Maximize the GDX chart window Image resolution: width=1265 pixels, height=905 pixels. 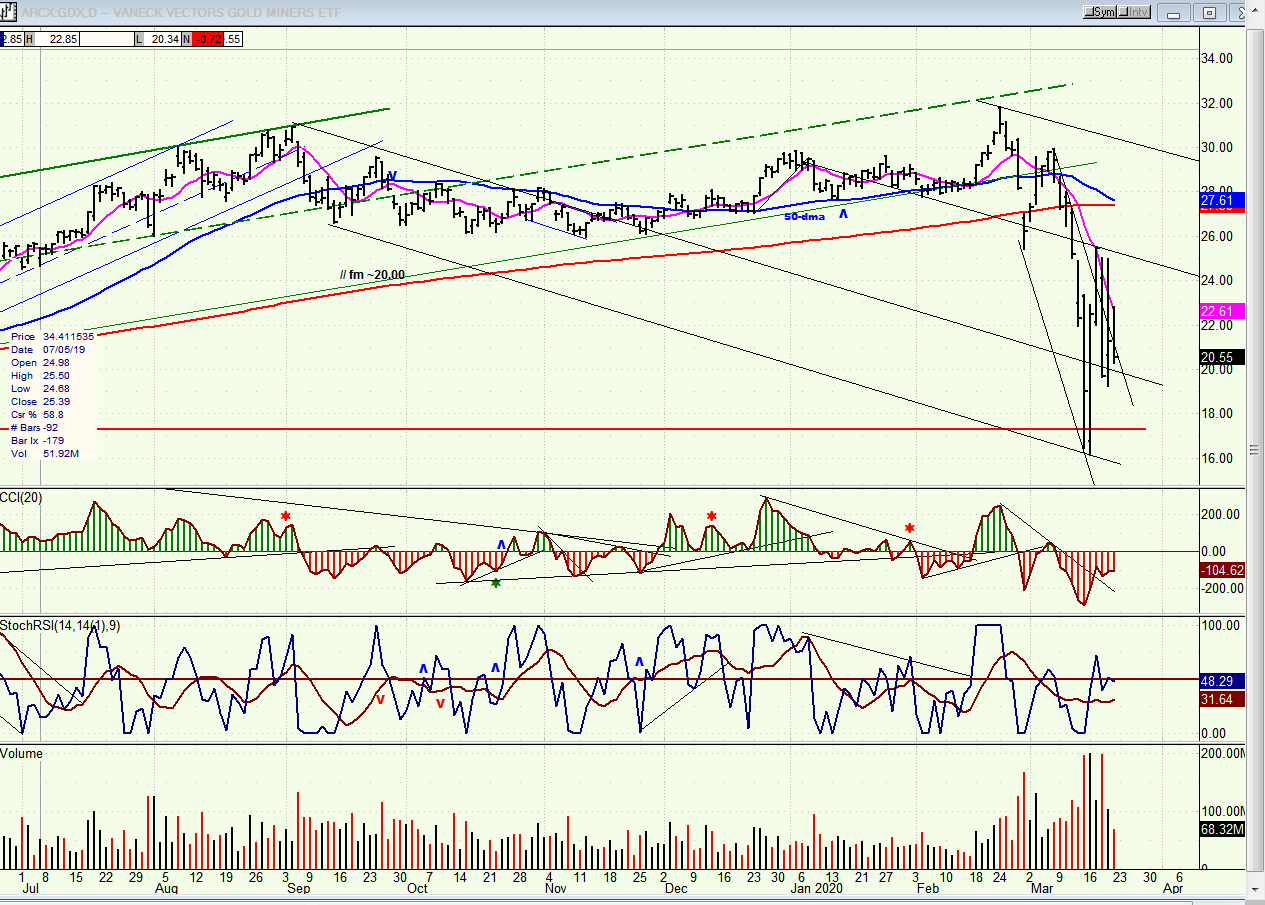tap(1209, 12)
